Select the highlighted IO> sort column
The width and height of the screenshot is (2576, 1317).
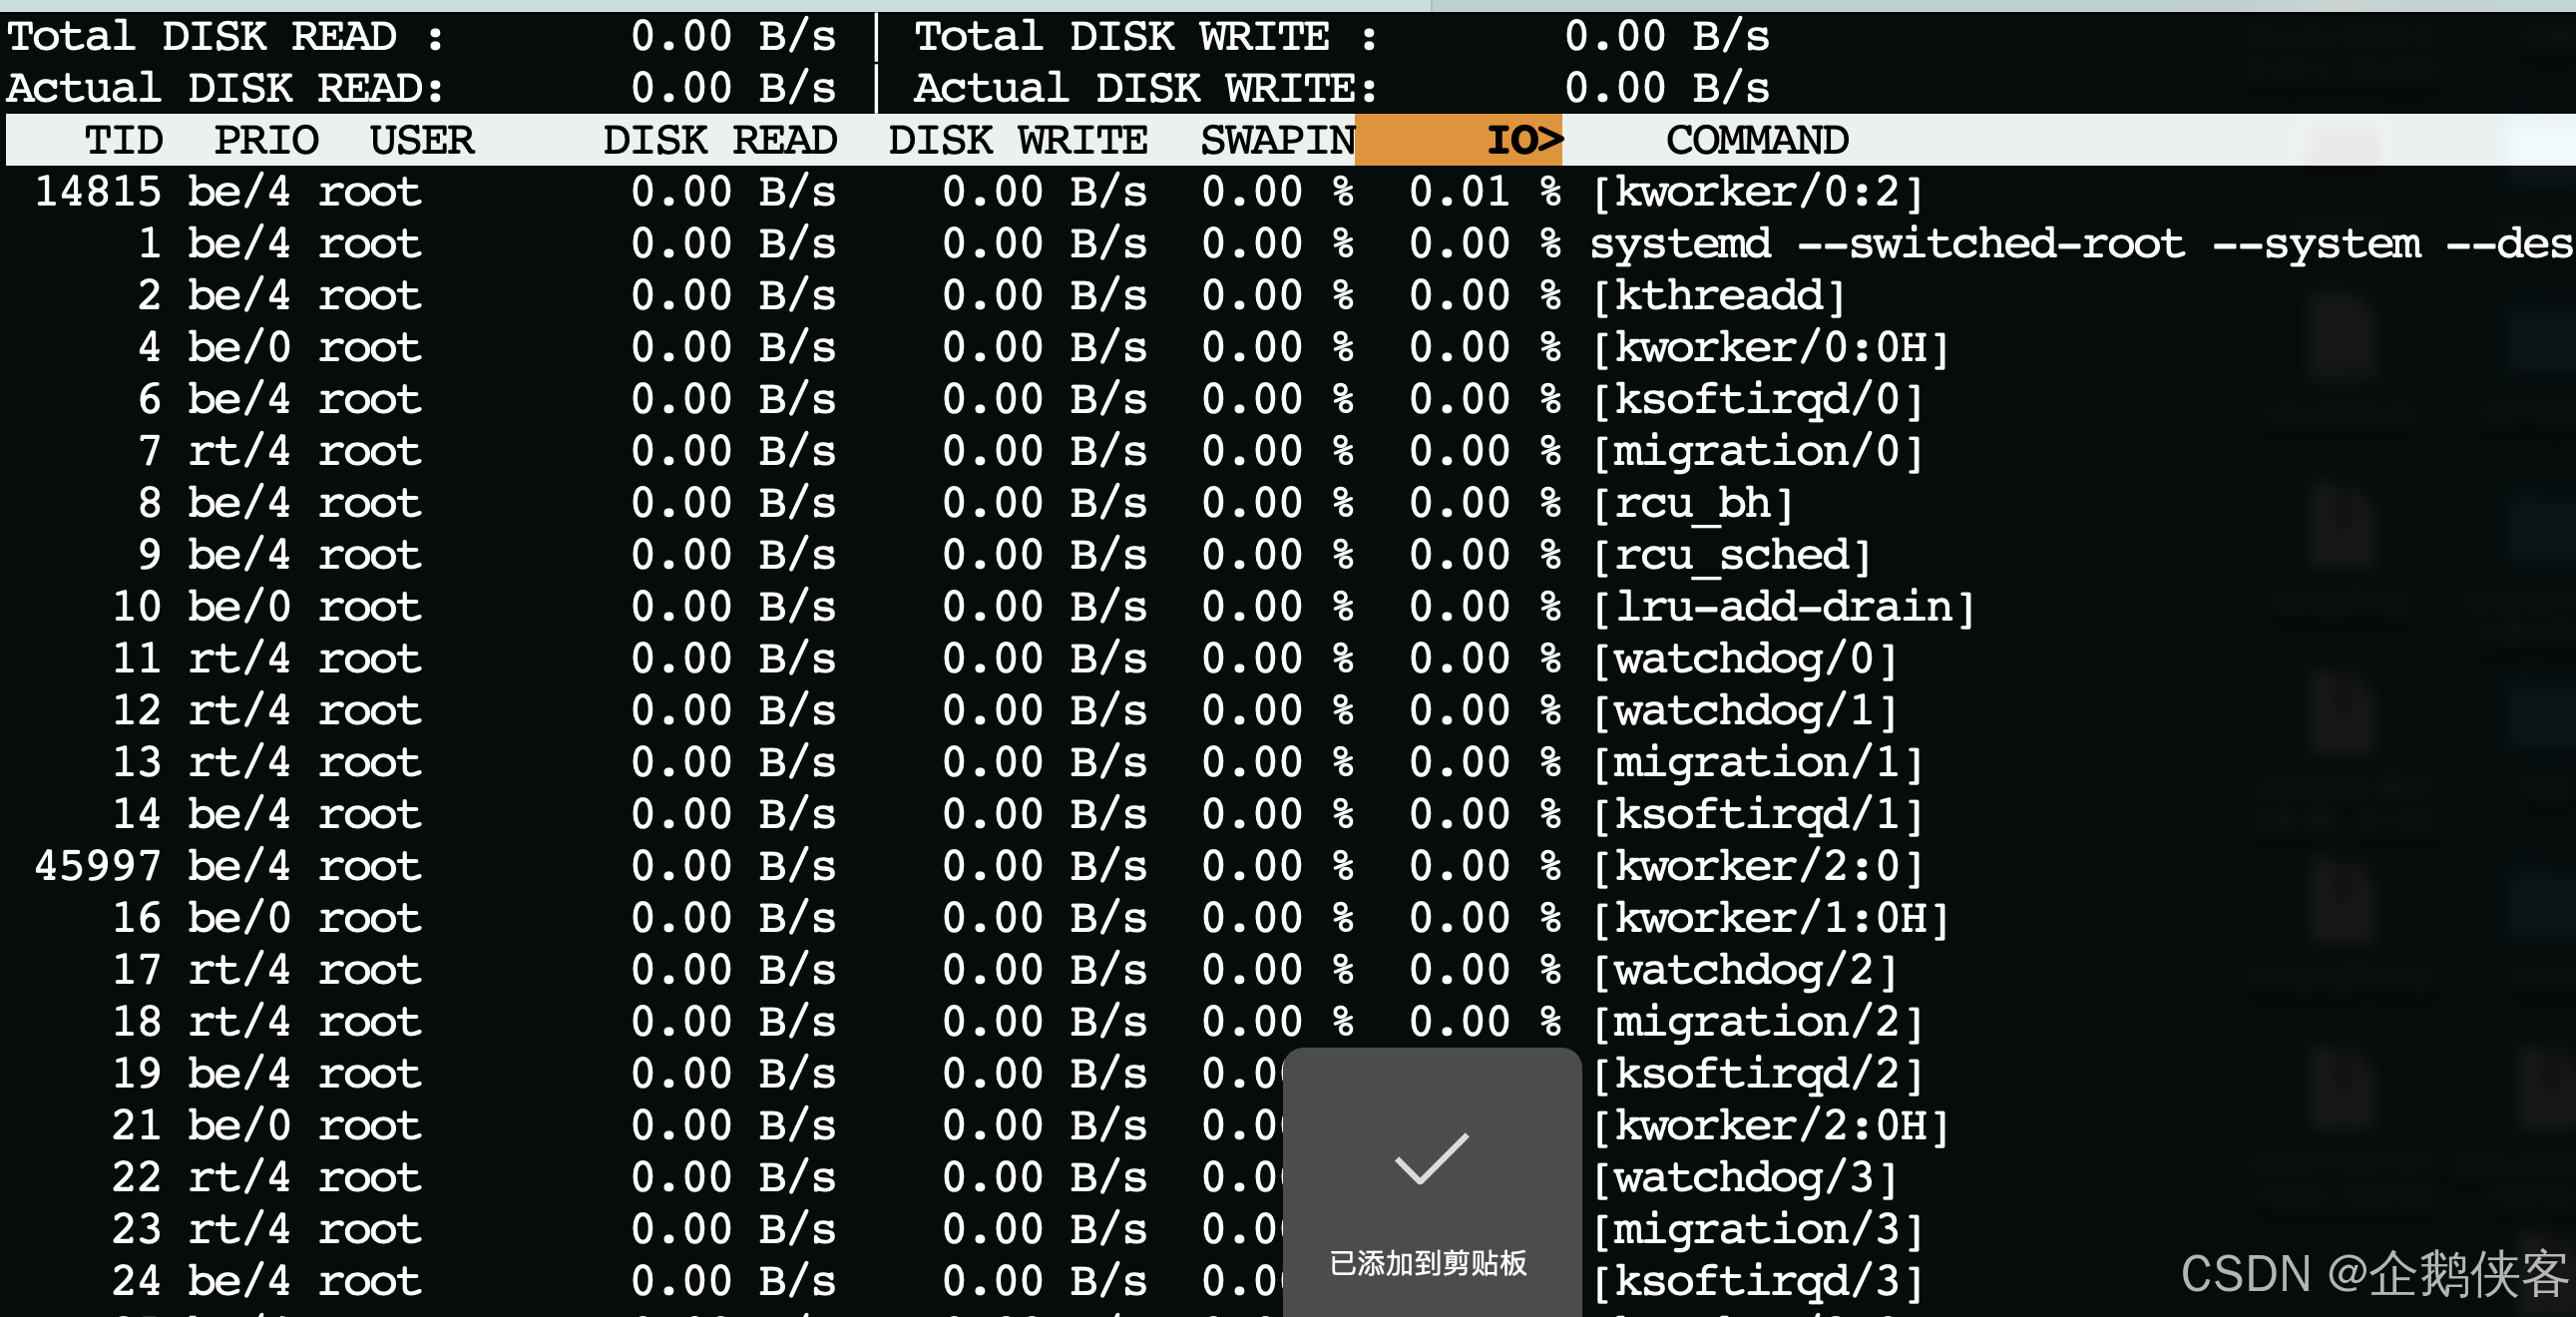point(1459,140)
